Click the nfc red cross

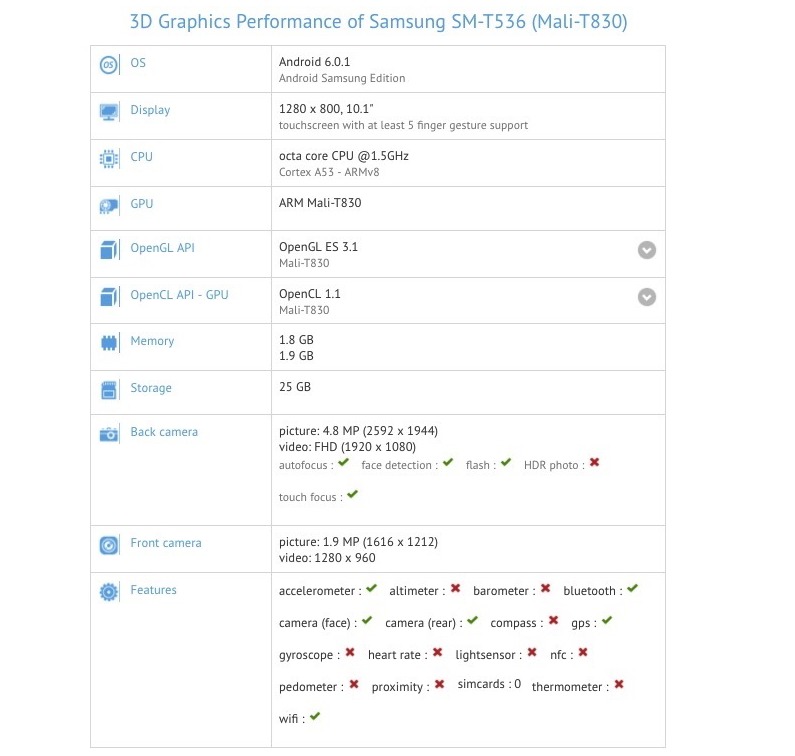pyautogui.click(x=583, y=652)
